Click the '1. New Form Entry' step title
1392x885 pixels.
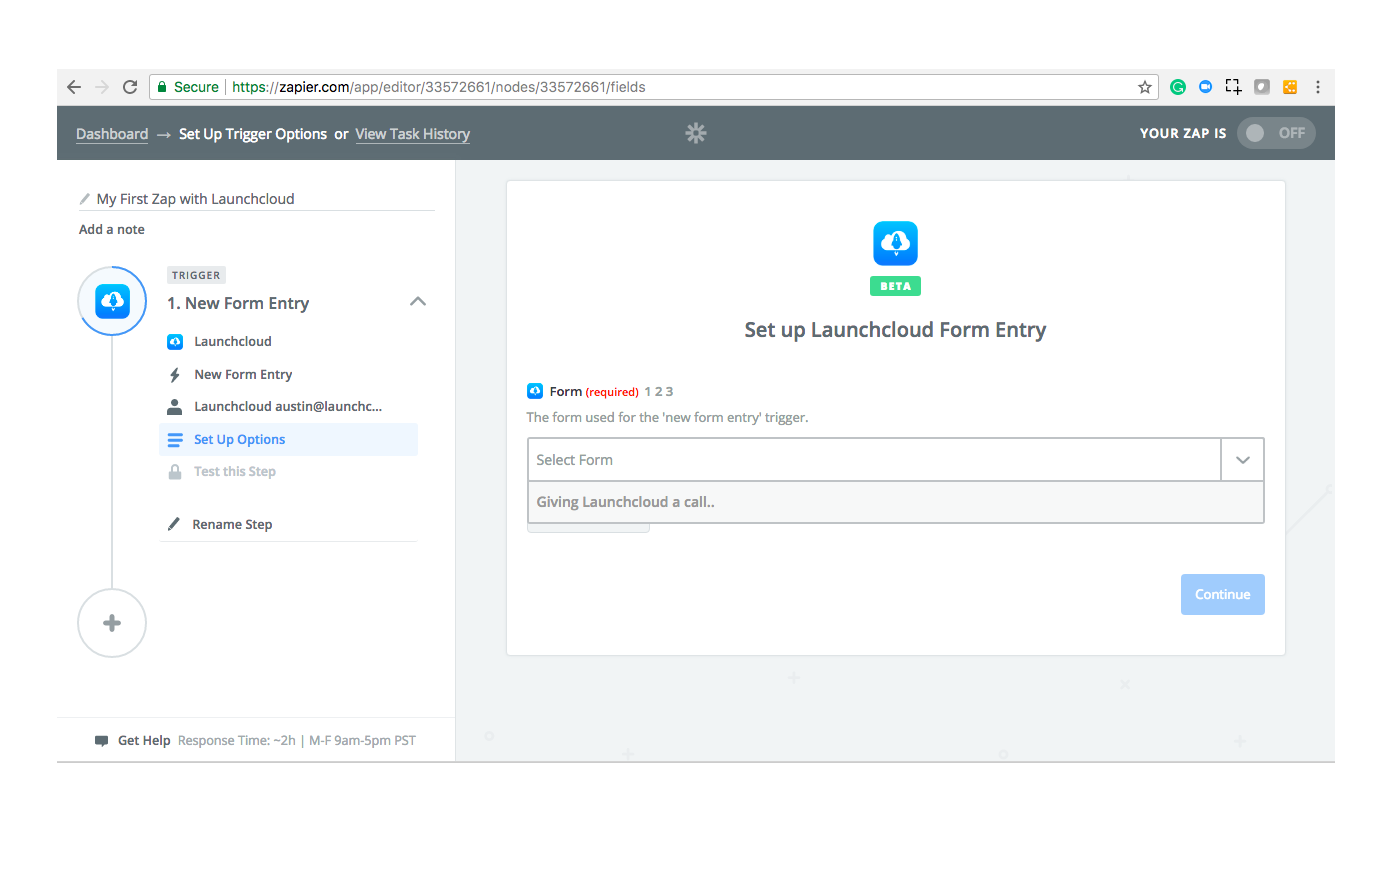[x=238, y=303]
